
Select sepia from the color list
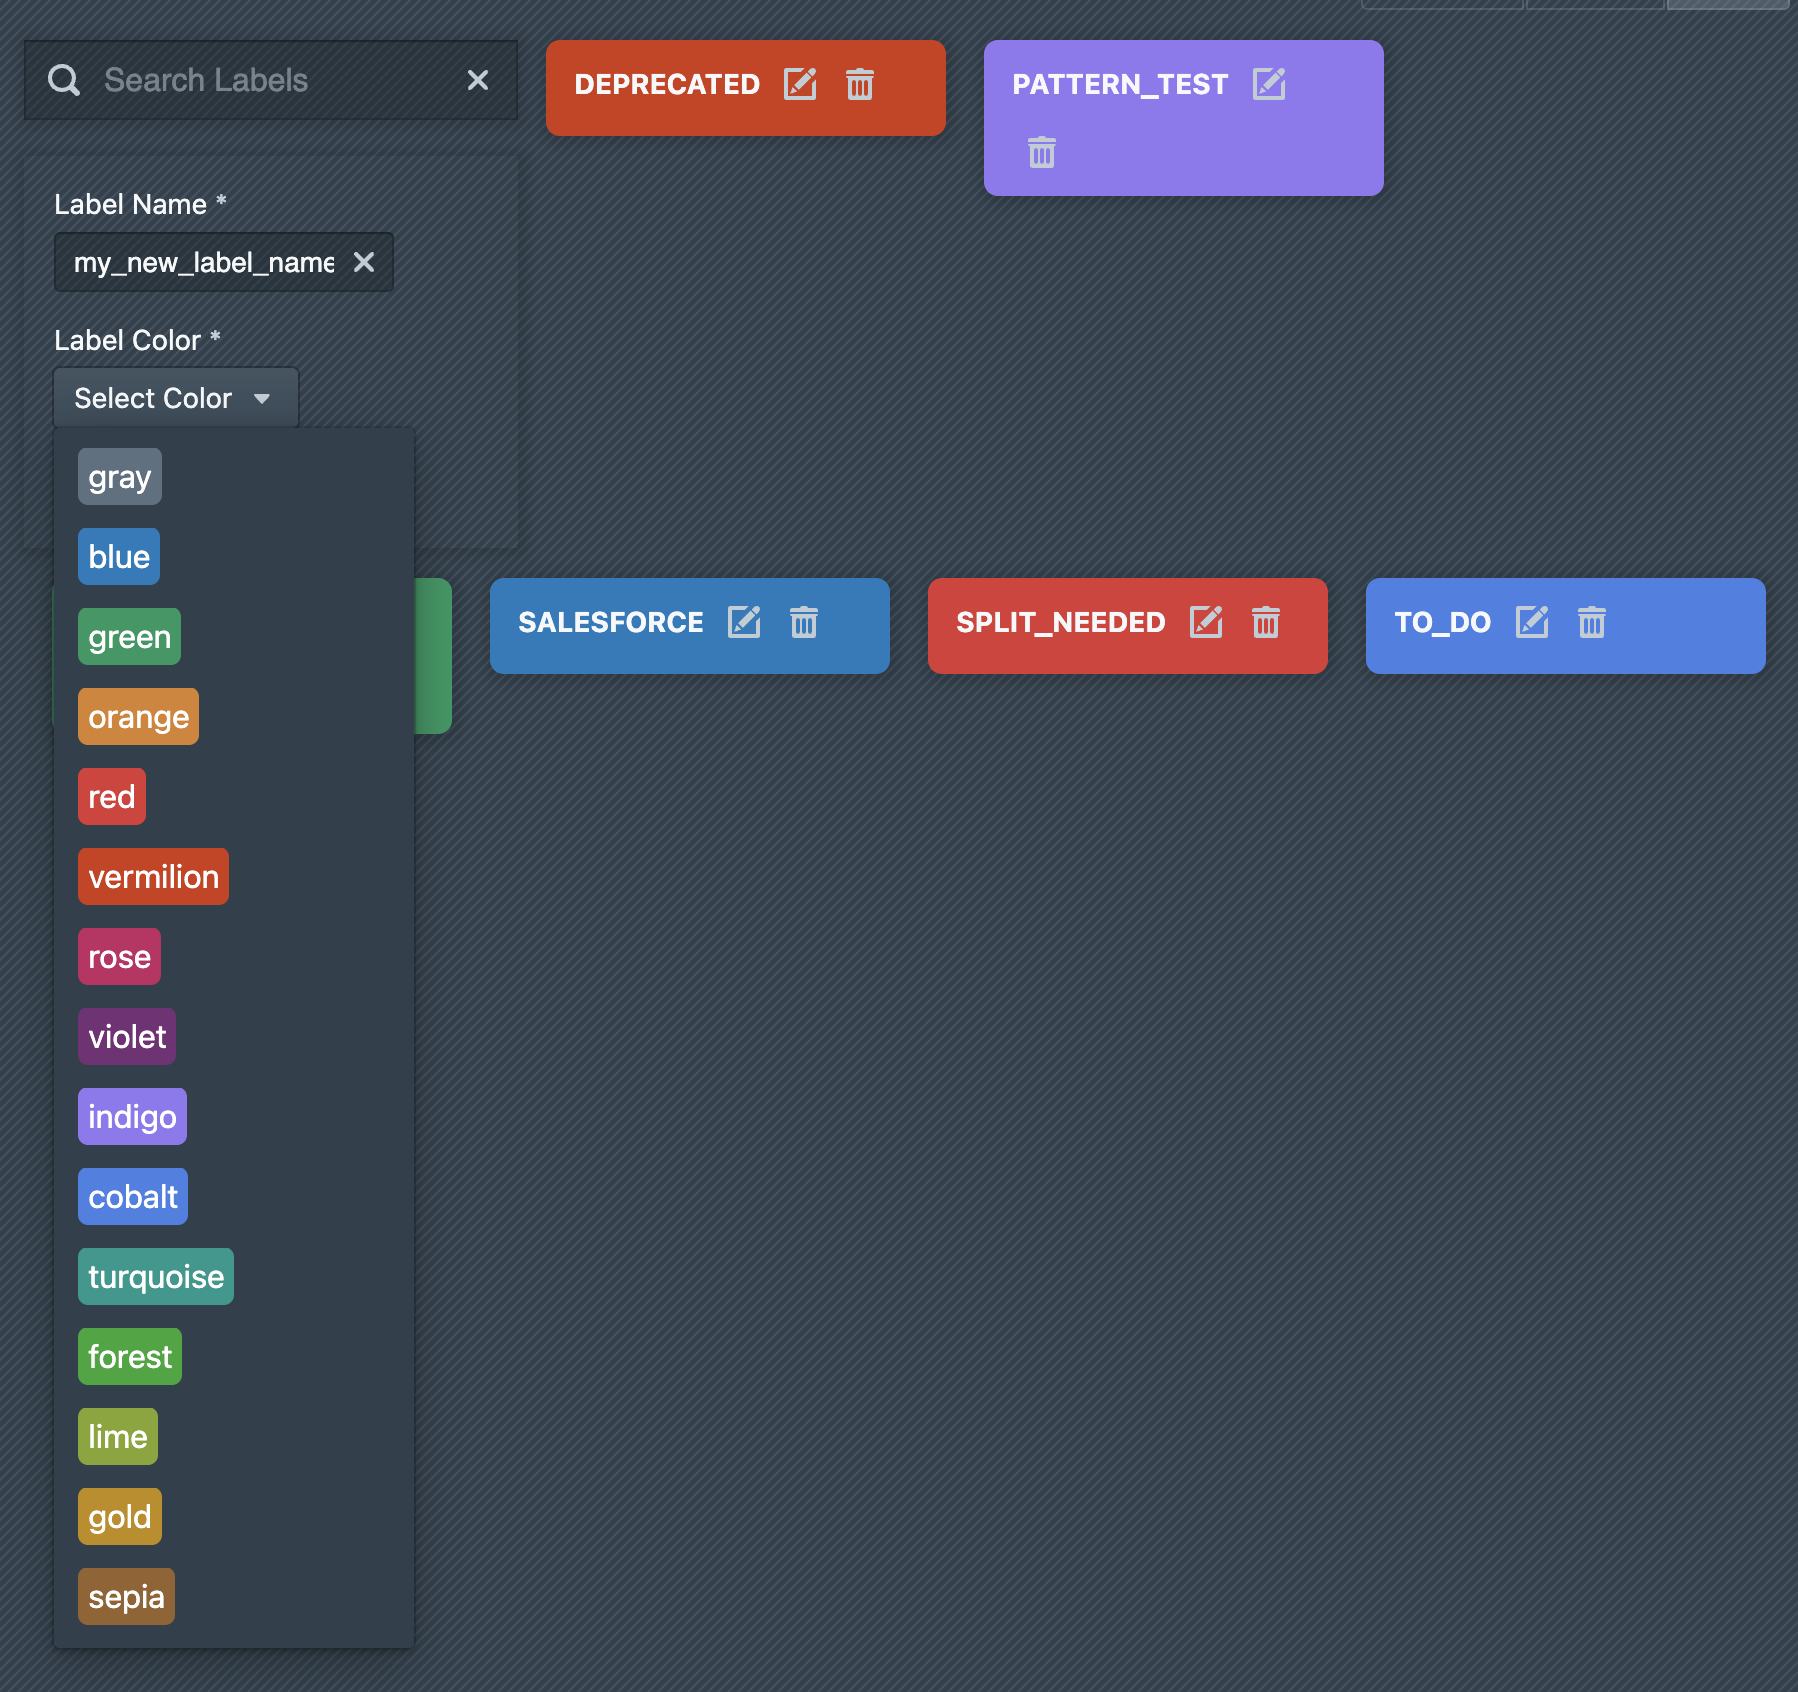[x=126, y=1597]
